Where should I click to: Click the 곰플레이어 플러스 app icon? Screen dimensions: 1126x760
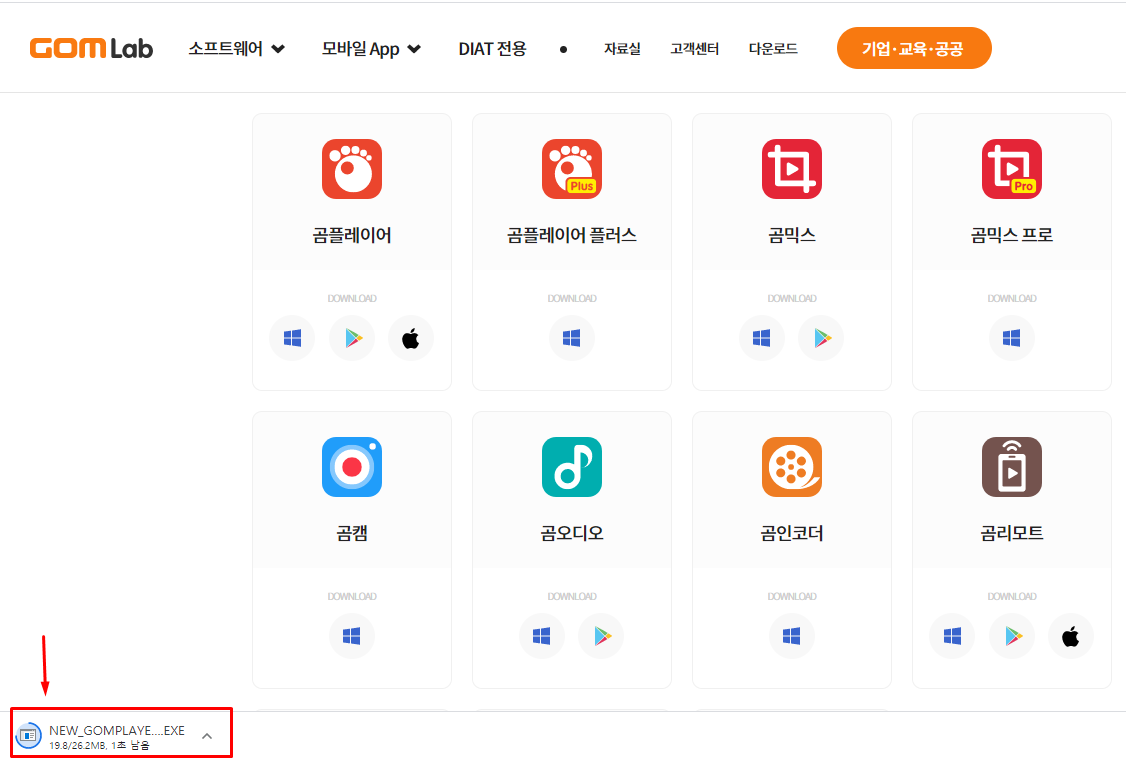tap(572, 169)
